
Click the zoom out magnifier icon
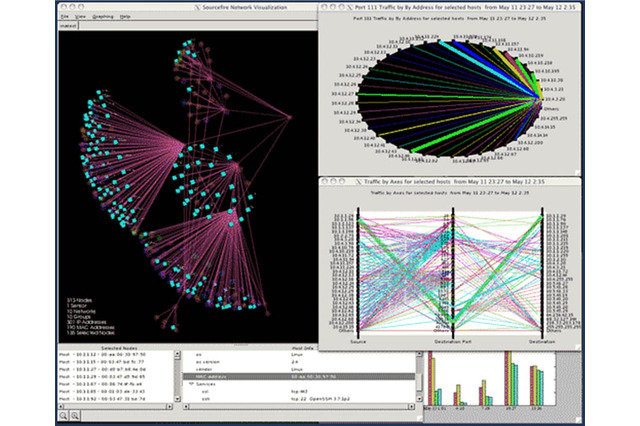click(x=74, y=415)
